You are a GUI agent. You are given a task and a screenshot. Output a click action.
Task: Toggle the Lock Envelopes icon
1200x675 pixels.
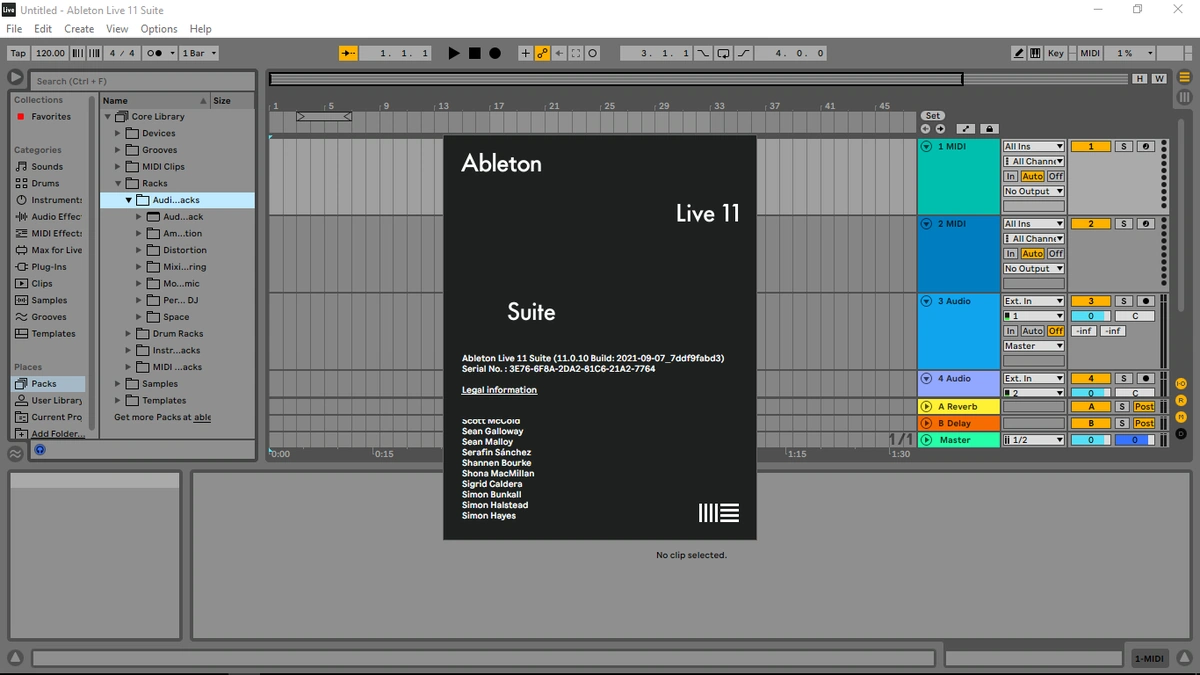(x=989, y=129)
